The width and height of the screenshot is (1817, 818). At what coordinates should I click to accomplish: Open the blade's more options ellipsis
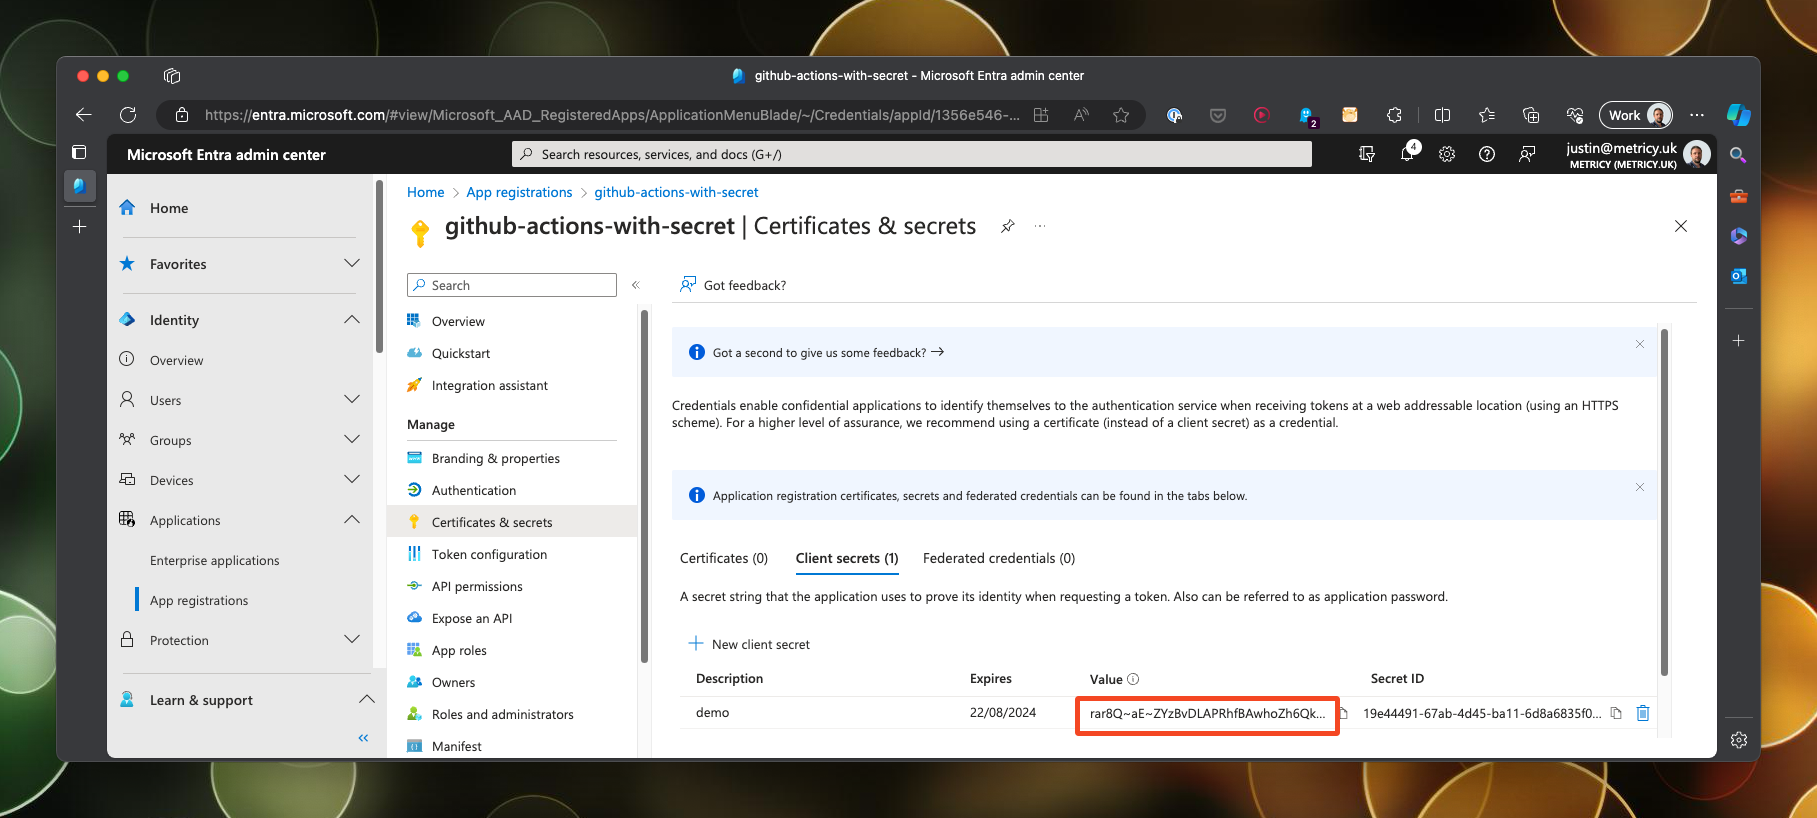pyautogui.click(x=1040, y=227)
